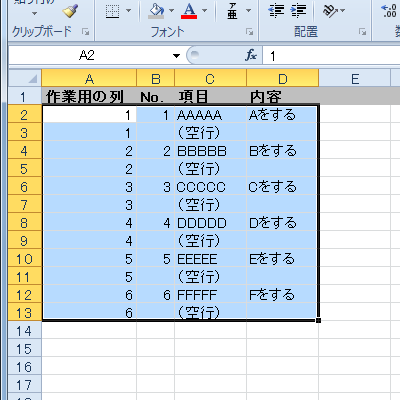Select row 17 header
Image resolution: width=400 pixels, height=400 pixels.
[25, 385]
